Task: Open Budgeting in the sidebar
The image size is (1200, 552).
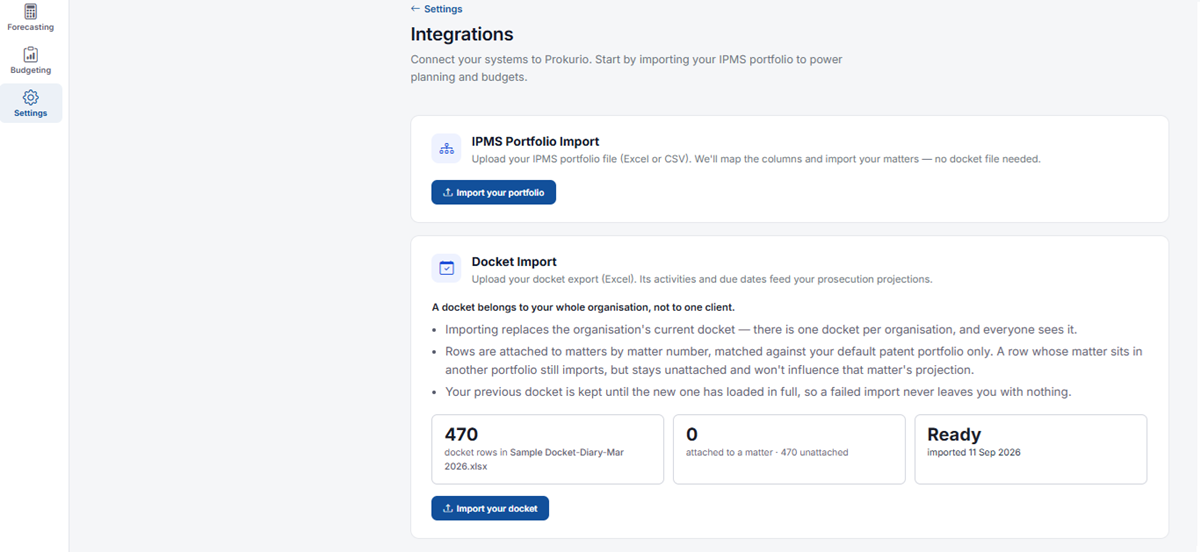Action: click(30, 61)
